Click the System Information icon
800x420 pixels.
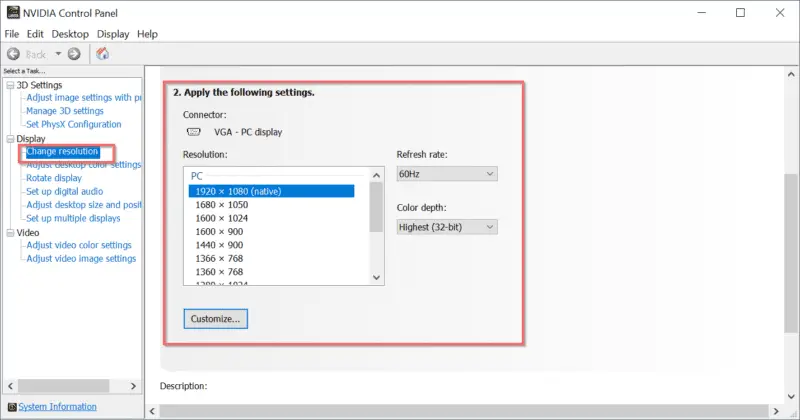(x=12, y=407)
